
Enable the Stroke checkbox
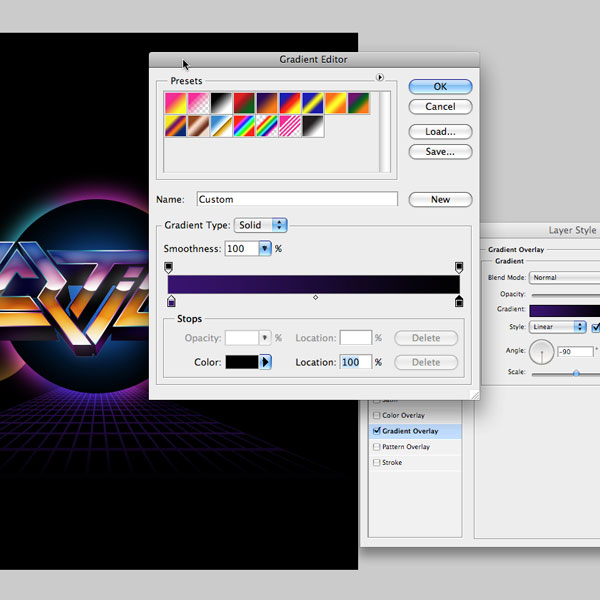click(376, 463)
